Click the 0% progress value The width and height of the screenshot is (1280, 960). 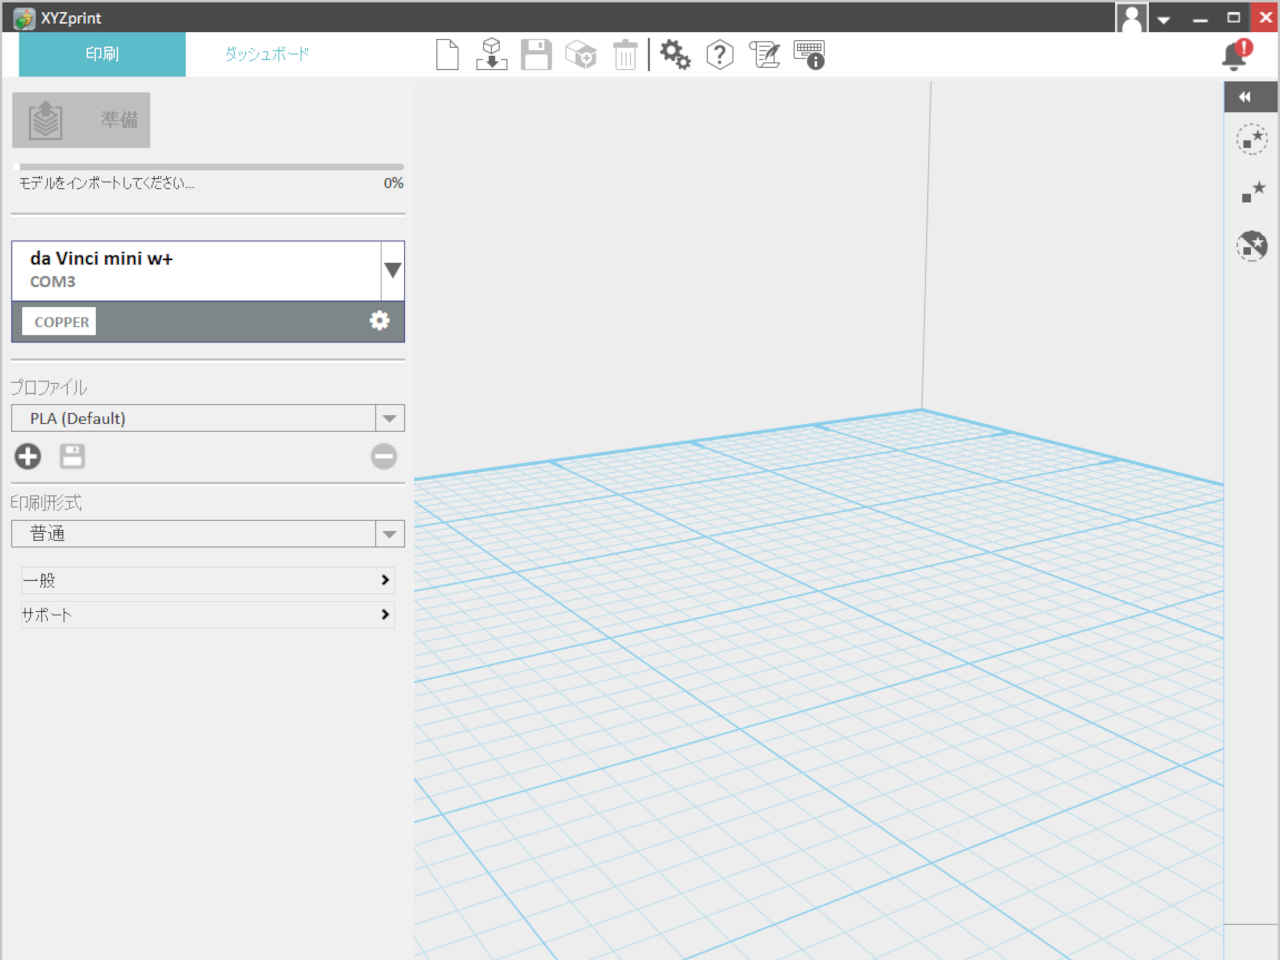pos(394,183)
